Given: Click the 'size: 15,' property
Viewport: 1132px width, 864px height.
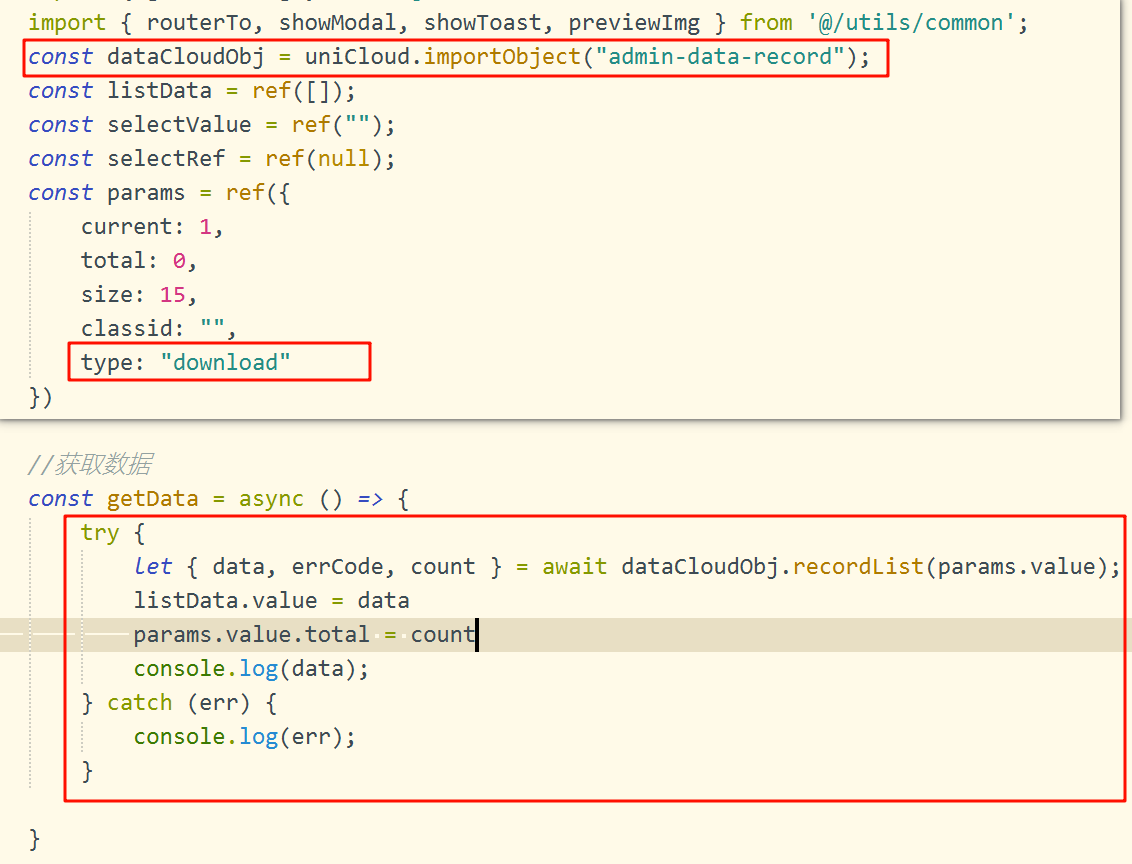Looking at the screenshot, I should point(139,295).
